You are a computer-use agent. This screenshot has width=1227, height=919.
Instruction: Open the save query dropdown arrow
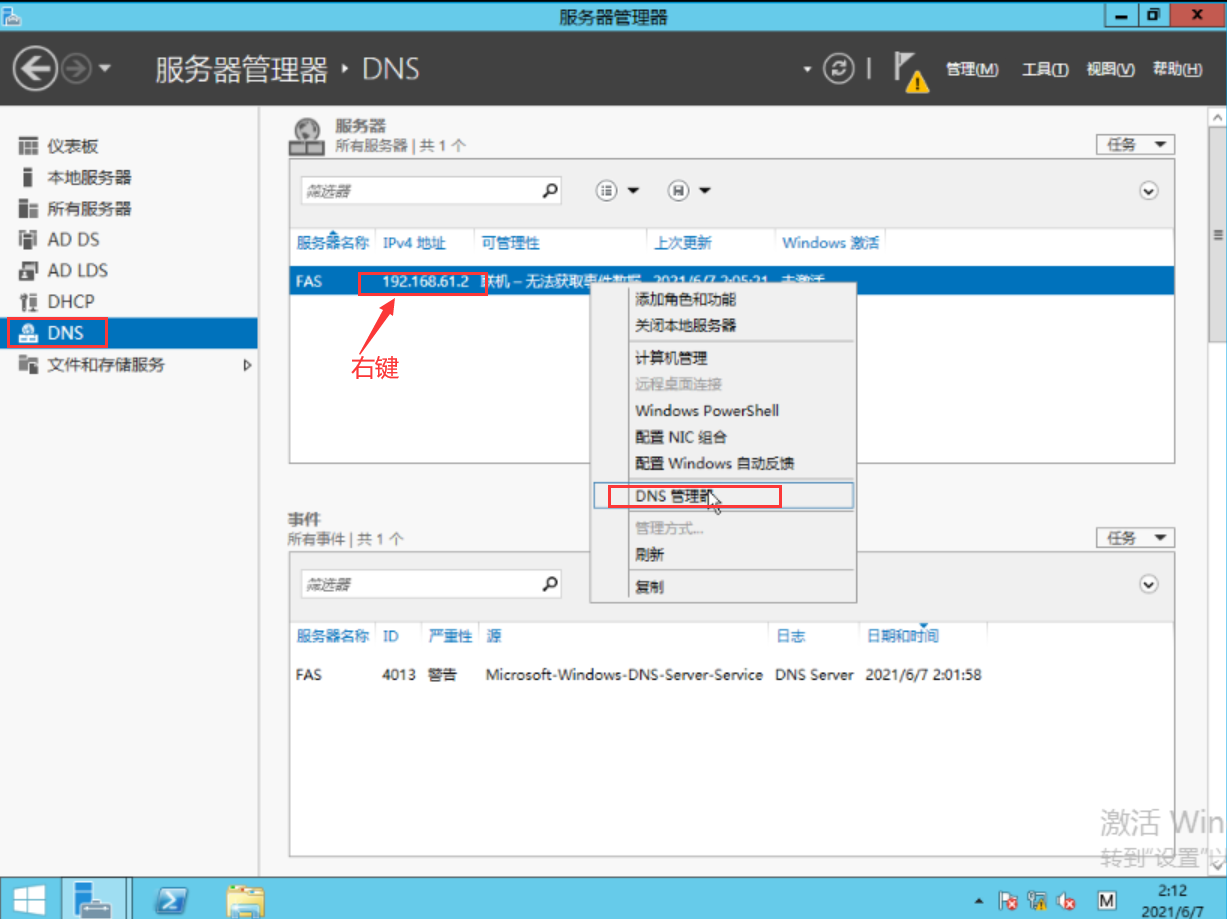(x=705, y=190)
